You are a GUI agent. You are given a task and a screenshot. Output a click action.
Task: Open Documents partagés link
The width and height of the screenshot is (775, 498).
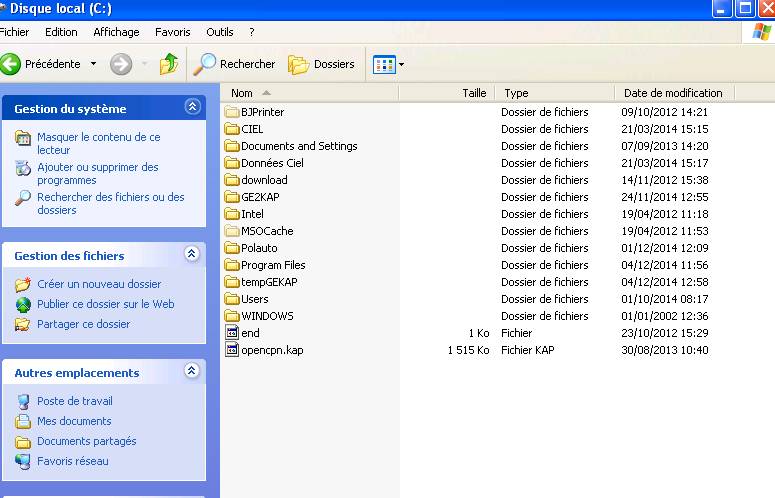point(86,441)
